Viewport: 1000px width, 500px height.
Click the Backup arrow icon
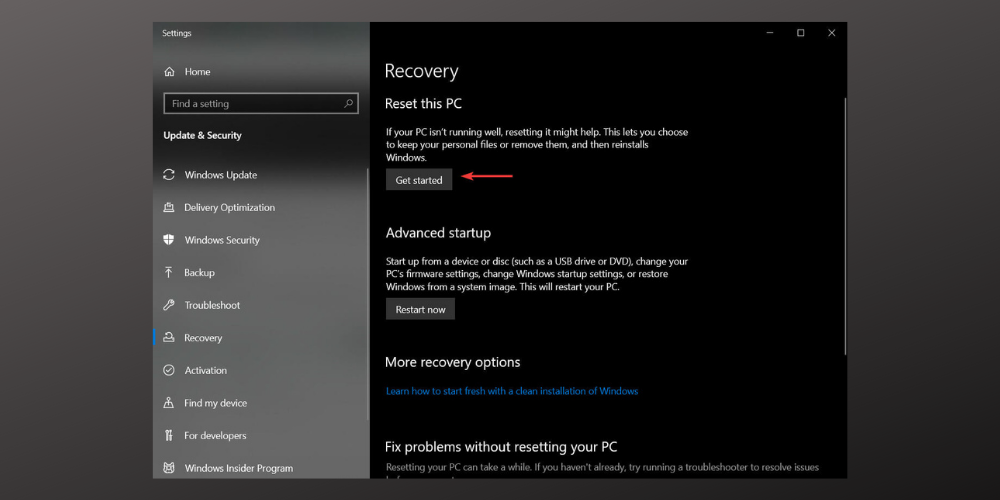tap(168, 273)
